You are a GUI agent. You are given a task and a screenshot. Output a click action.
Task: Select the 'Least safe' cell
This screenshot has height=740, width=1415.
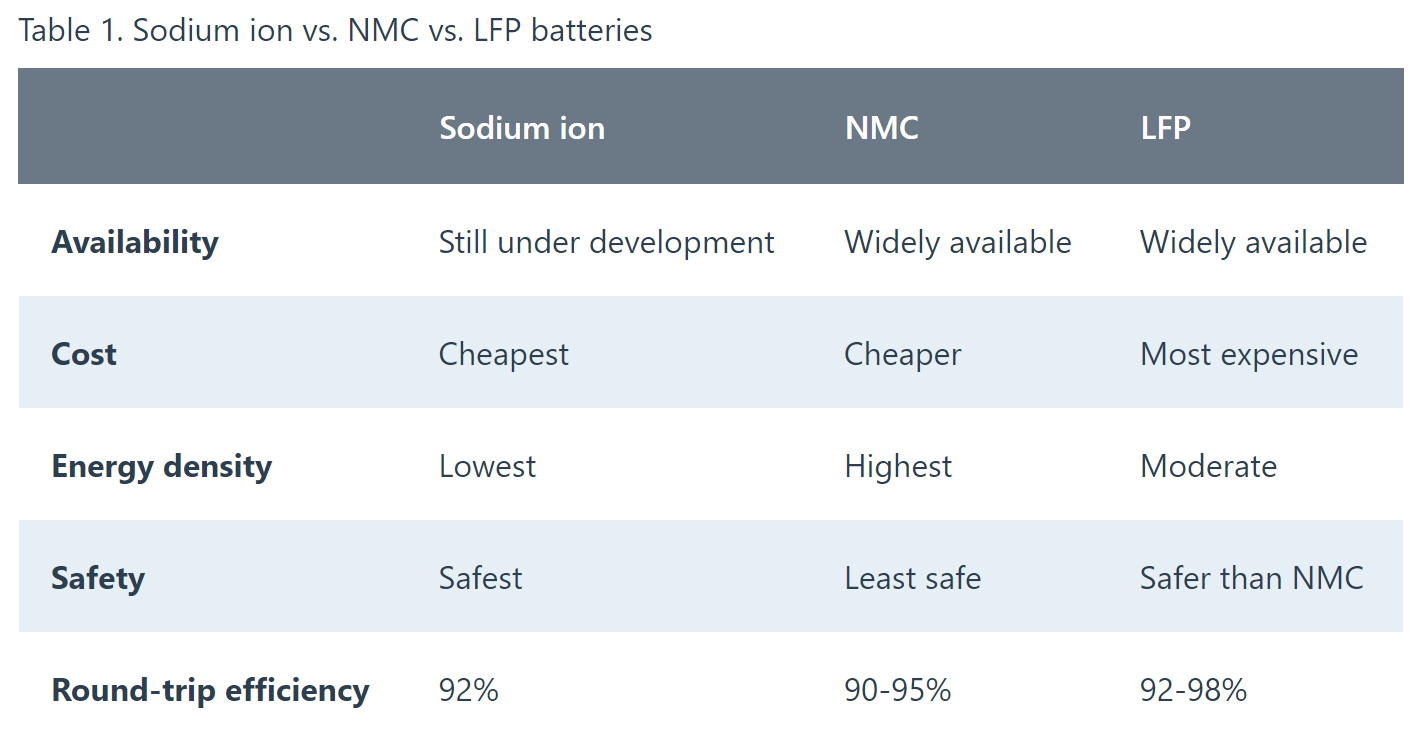pos(912,578)
